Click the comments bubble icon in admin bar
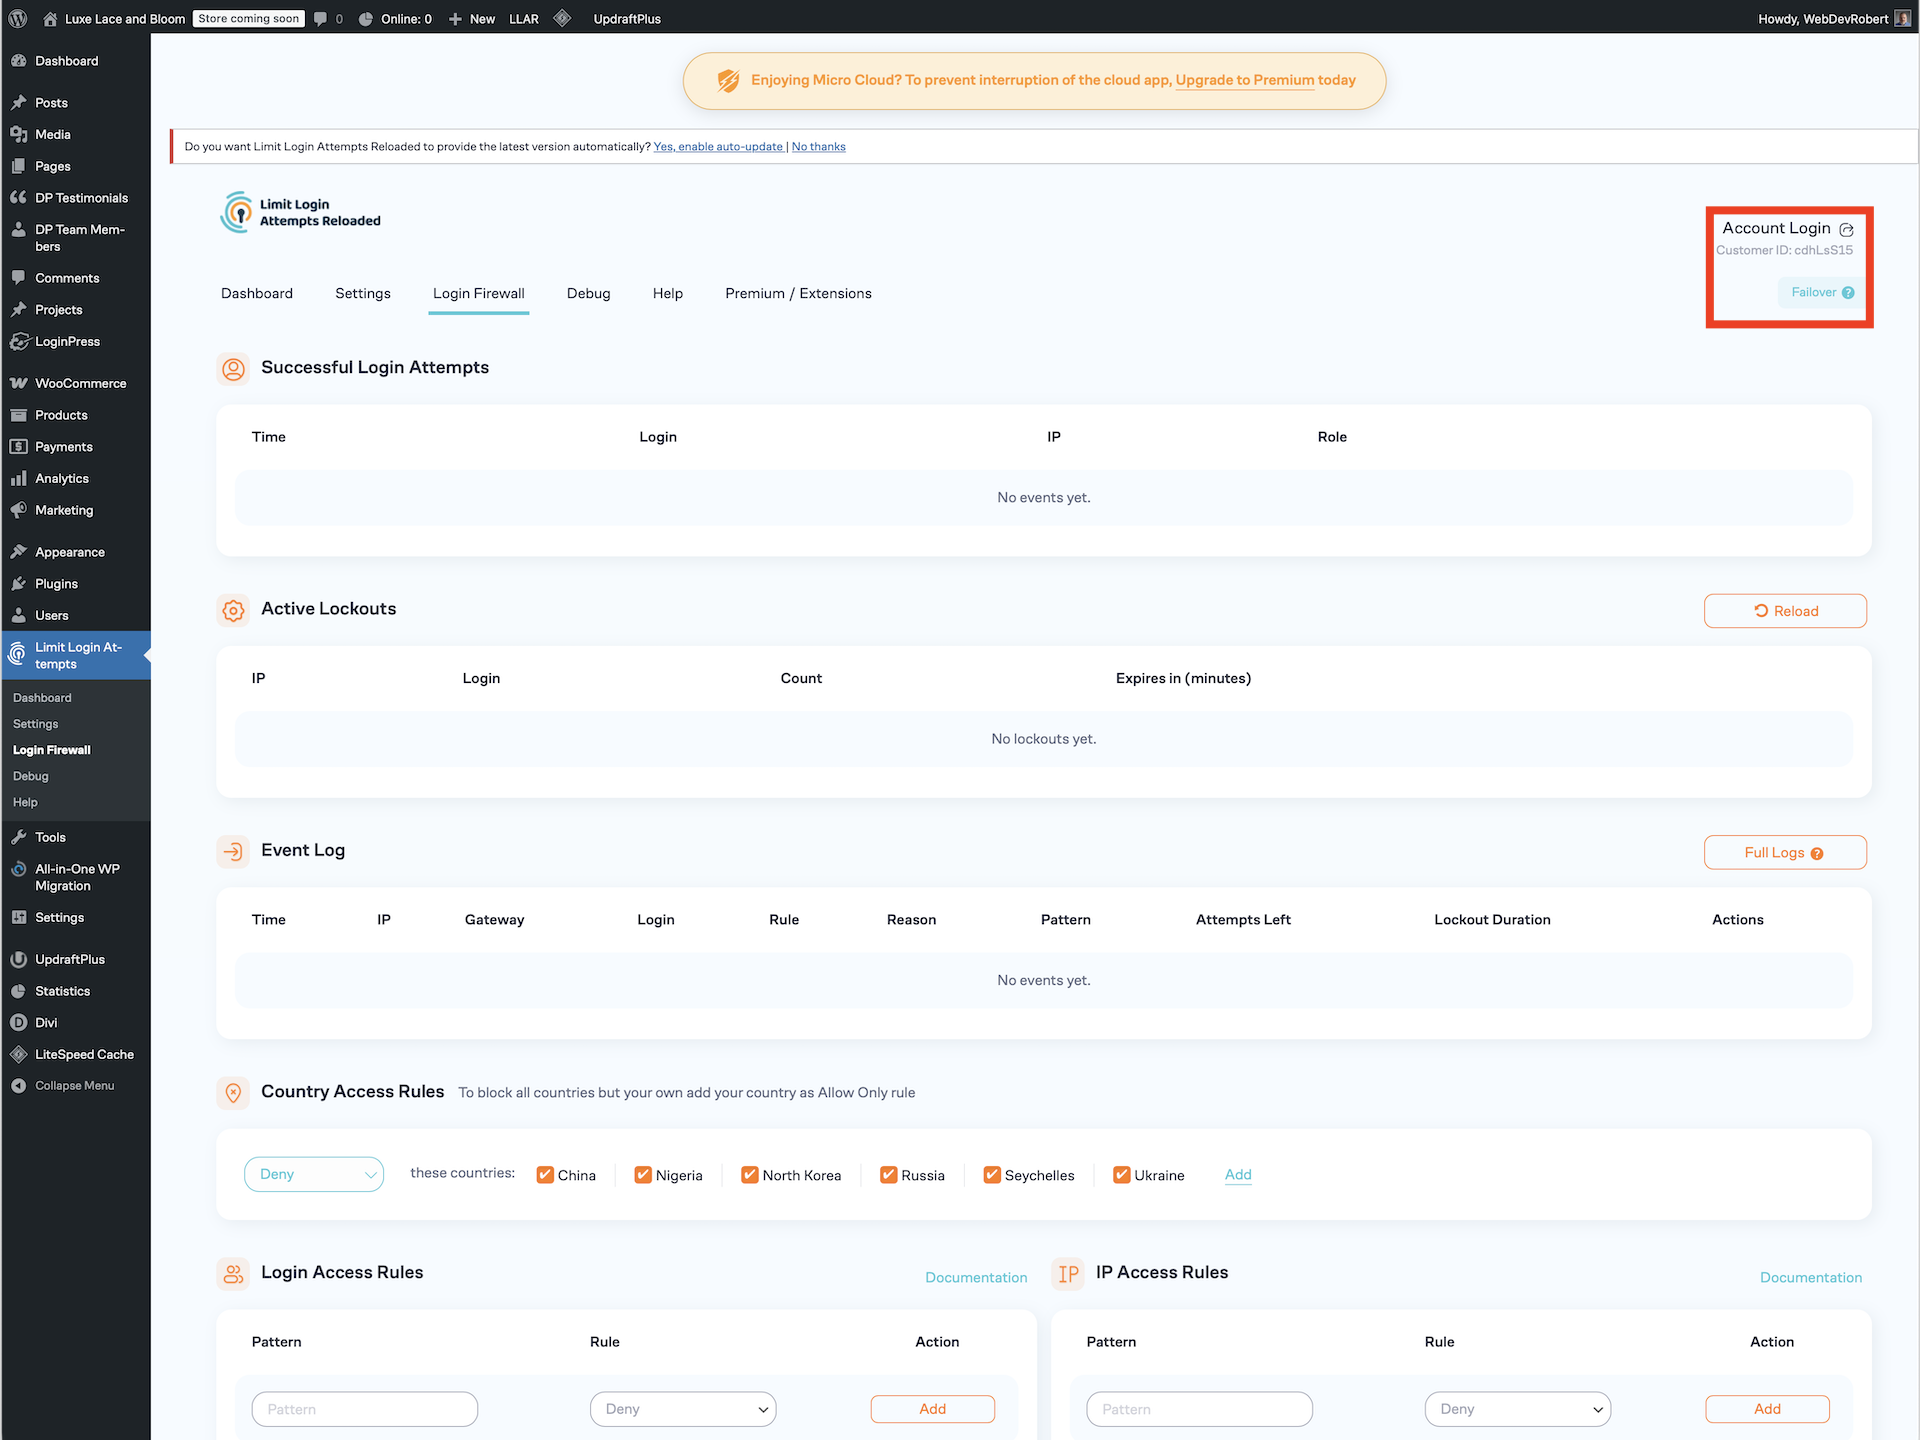 (x=320, y=18)
